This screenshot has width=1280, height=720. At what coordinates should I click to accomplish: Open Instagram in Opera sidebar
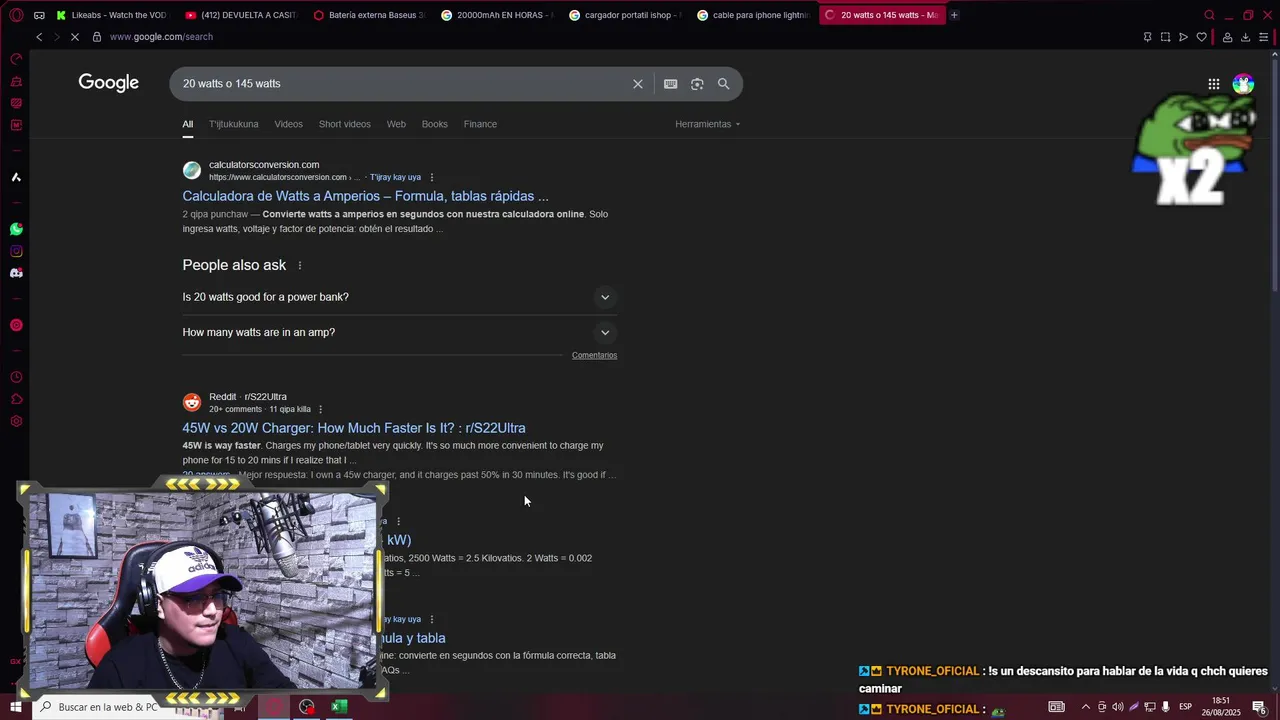click(x=16, y=251)
